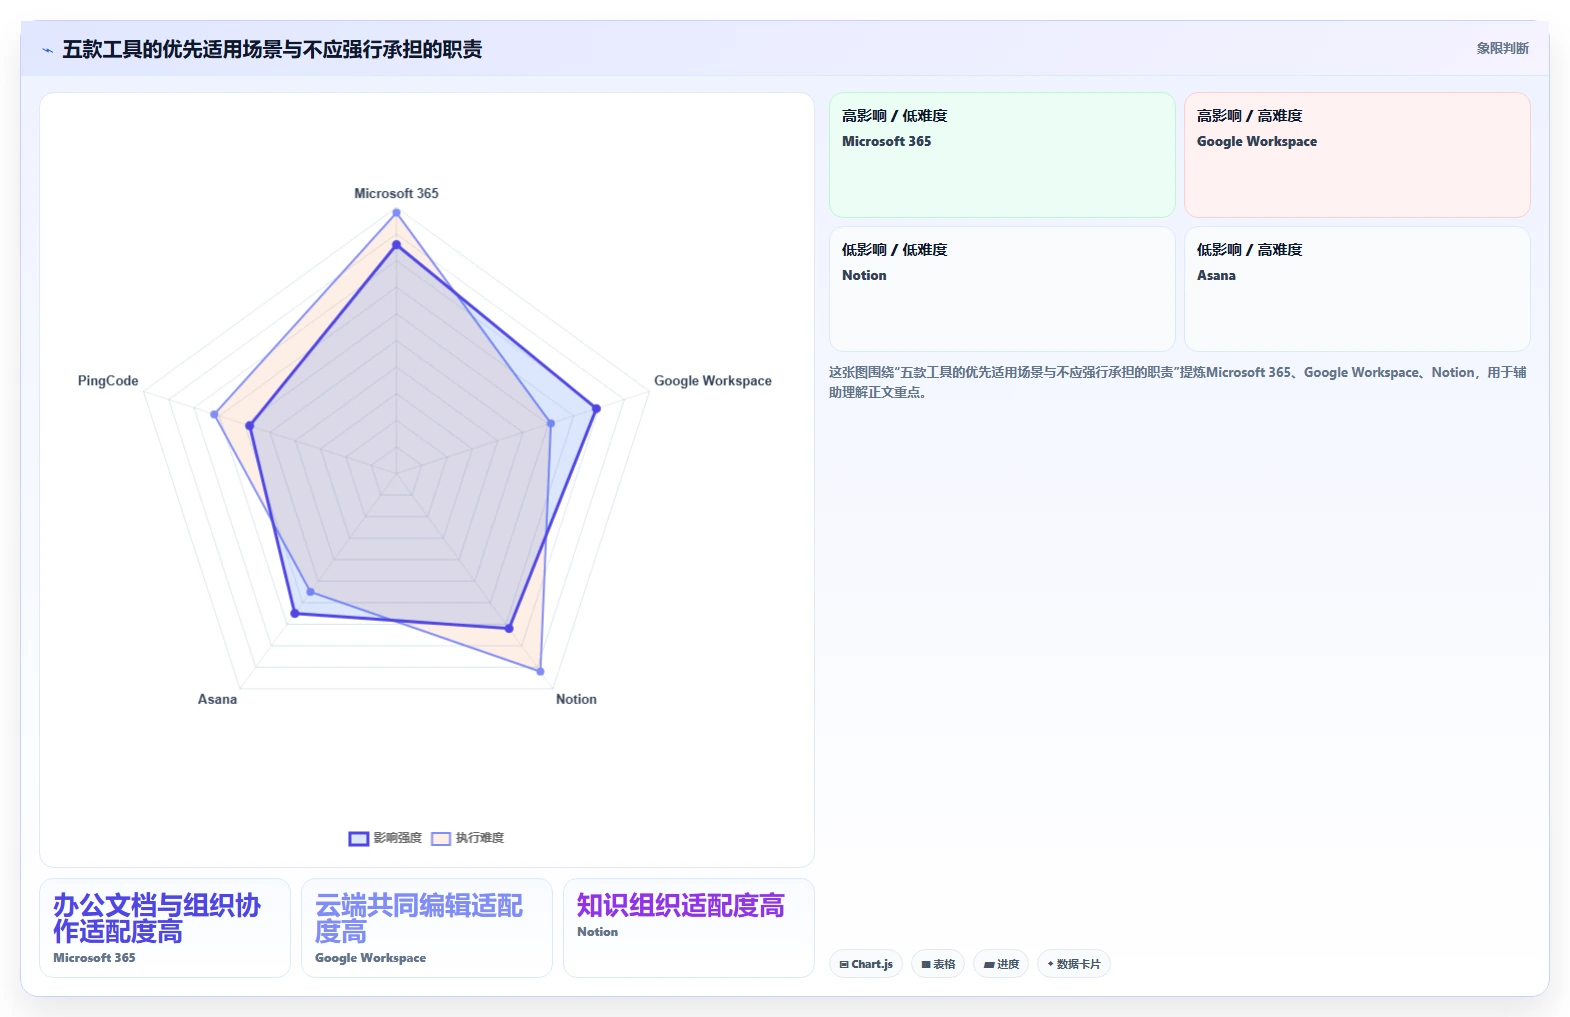The image size is (1570, 1017).
Task: Click the Chart.js tag pill
Action: pos(866,964)
